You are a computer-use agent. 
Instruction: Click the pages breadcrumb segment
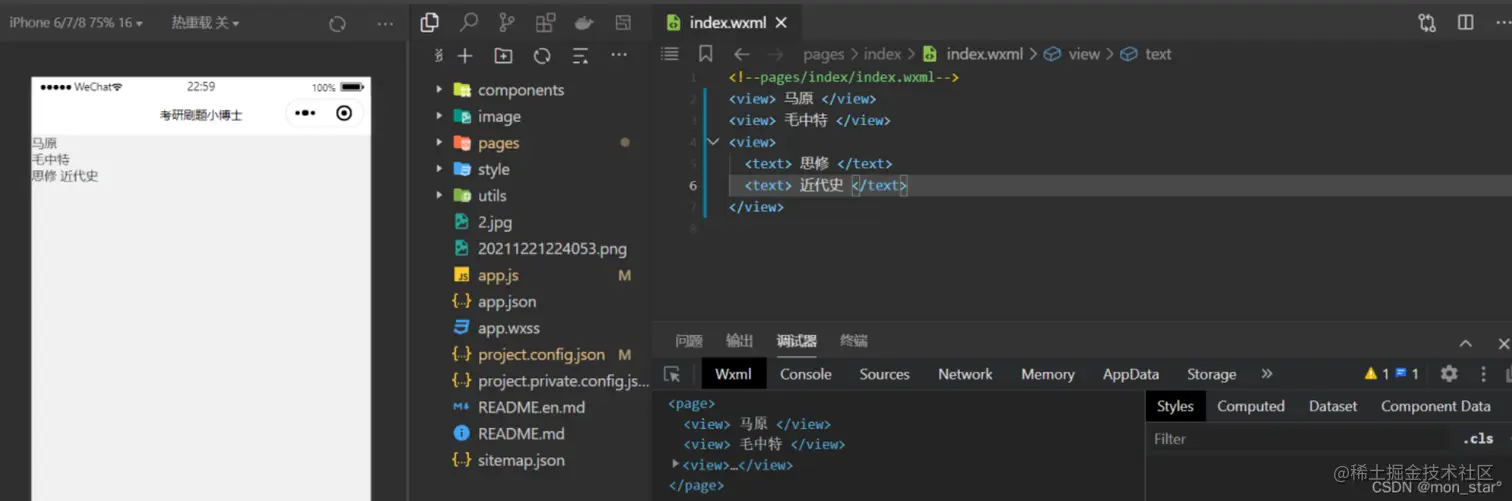coord(823,54)
